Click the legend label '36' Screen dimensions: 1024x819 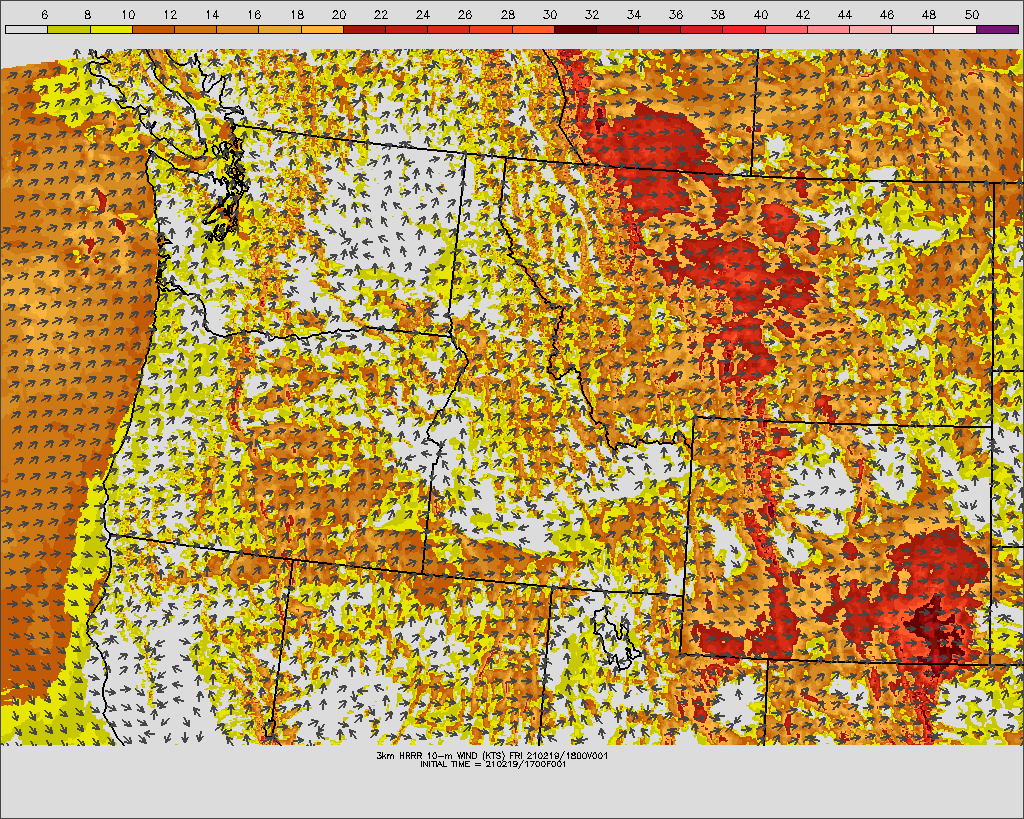click(676, 14)
